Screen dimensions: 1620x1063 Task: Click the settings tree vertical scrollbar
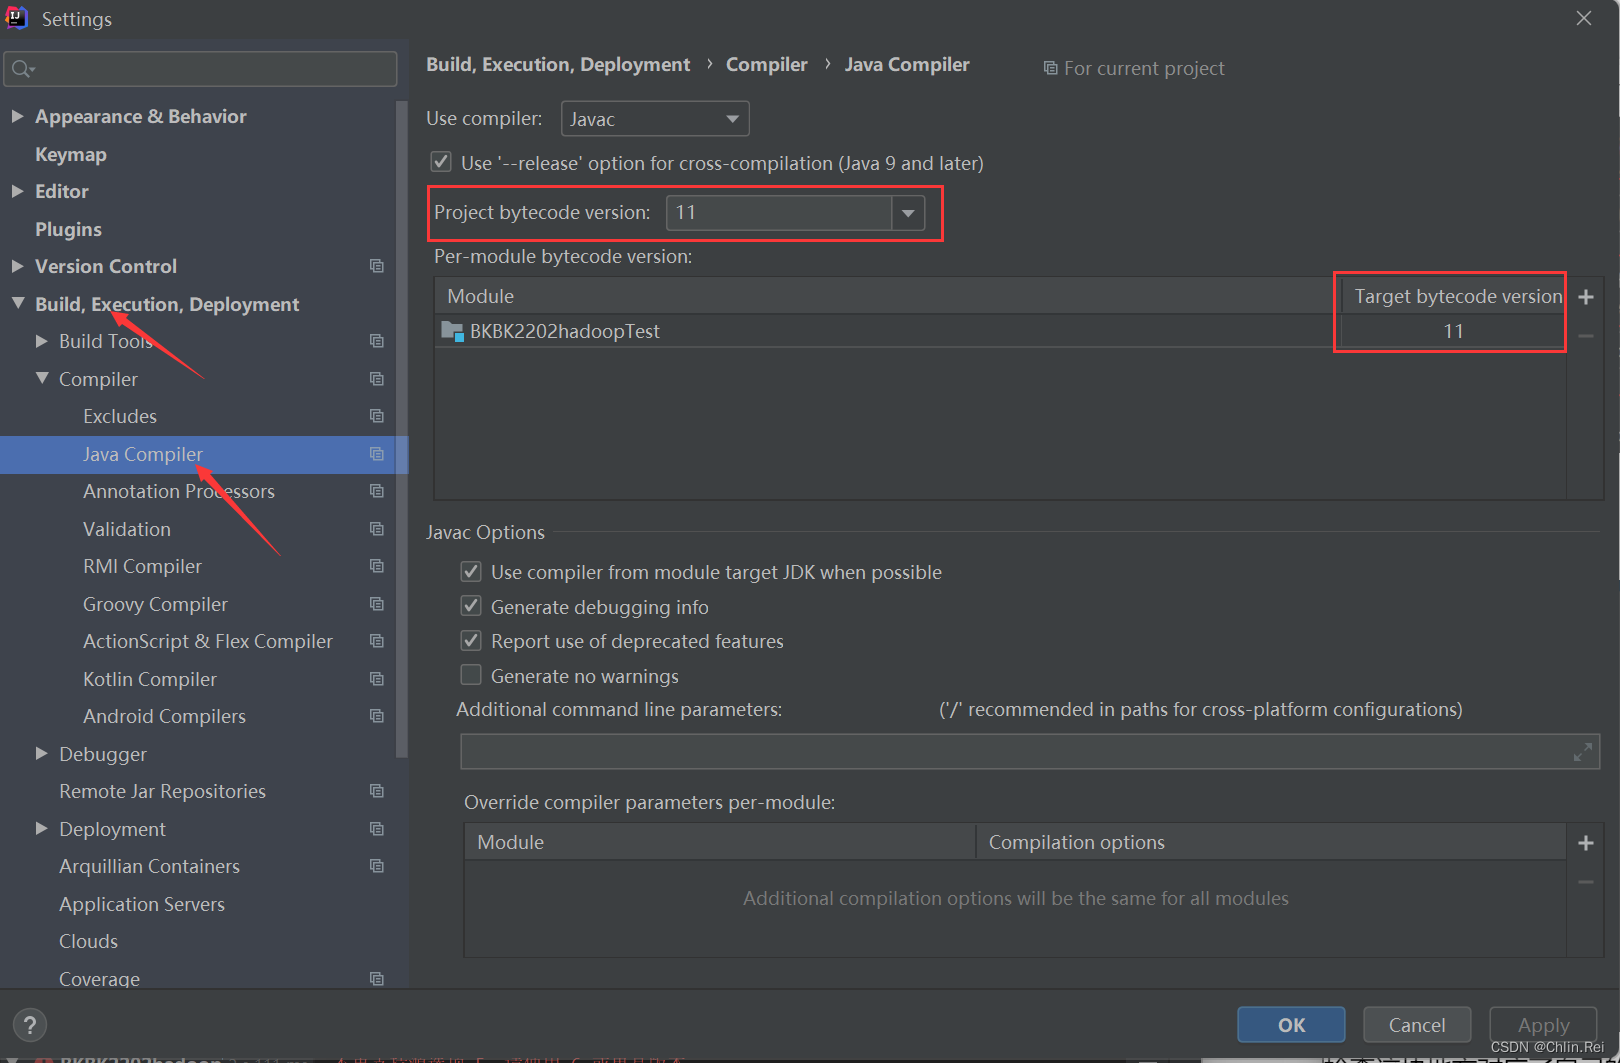402,430
